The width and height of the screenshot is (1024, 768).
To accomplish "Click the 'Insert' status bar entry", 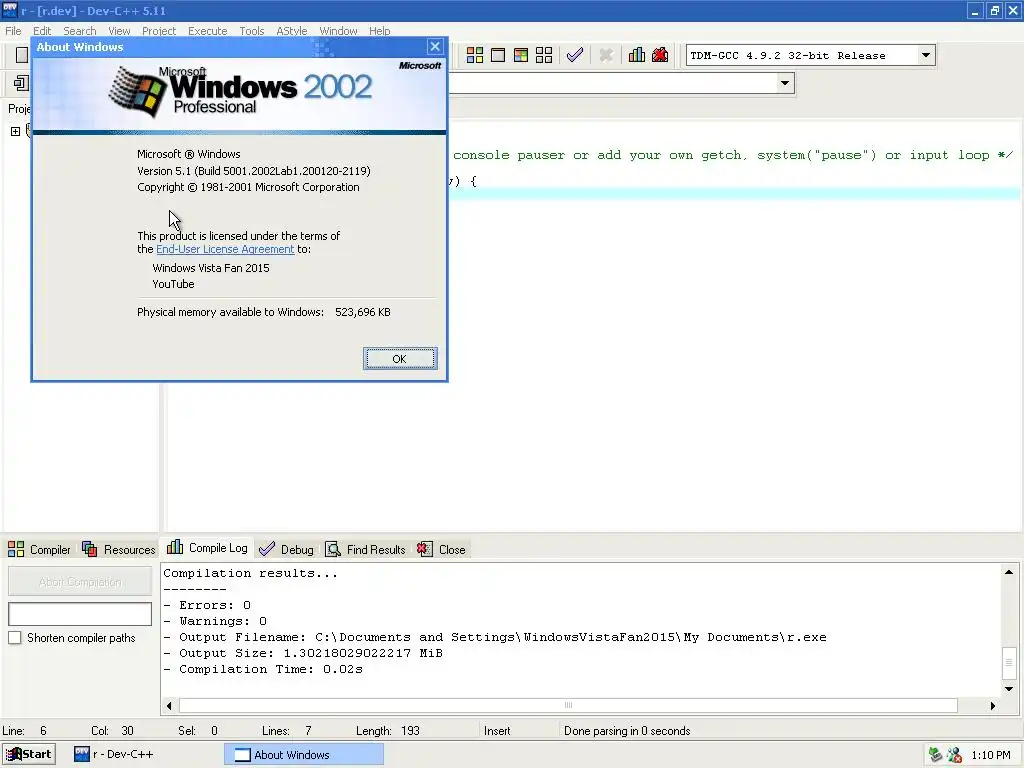I will coord(497,731).
